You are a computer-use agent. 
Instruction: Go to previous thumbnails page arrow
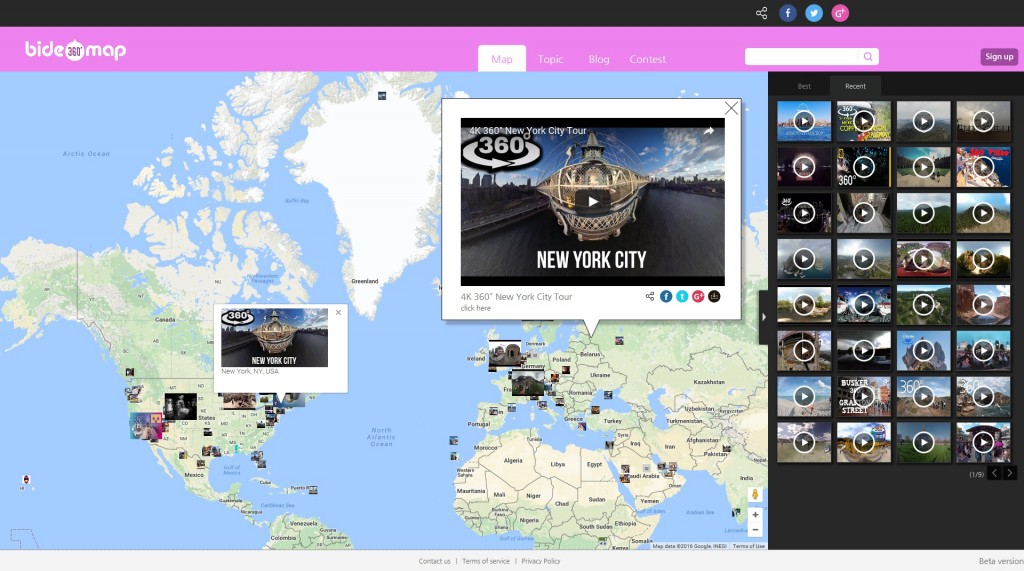point(994,473)
